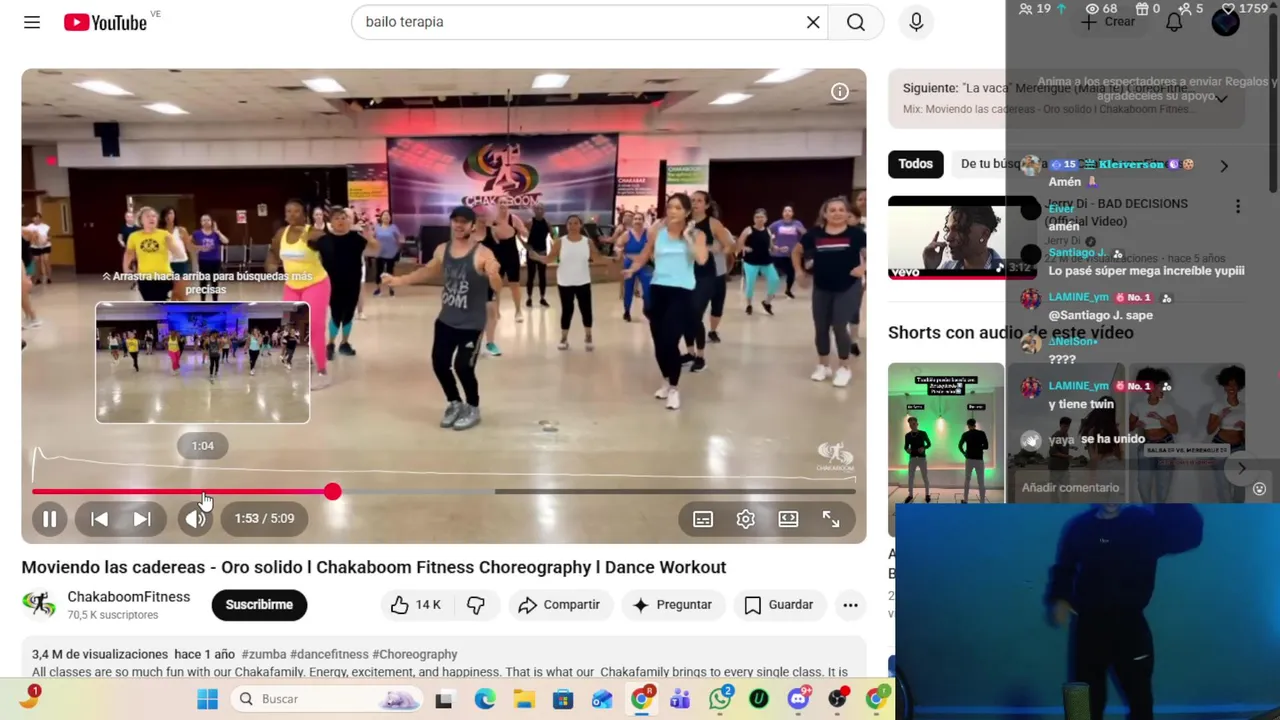Open options for the BAD DECISIONS video
Viewport: 1280px width, 720px height.
[x=1237, y=206]
